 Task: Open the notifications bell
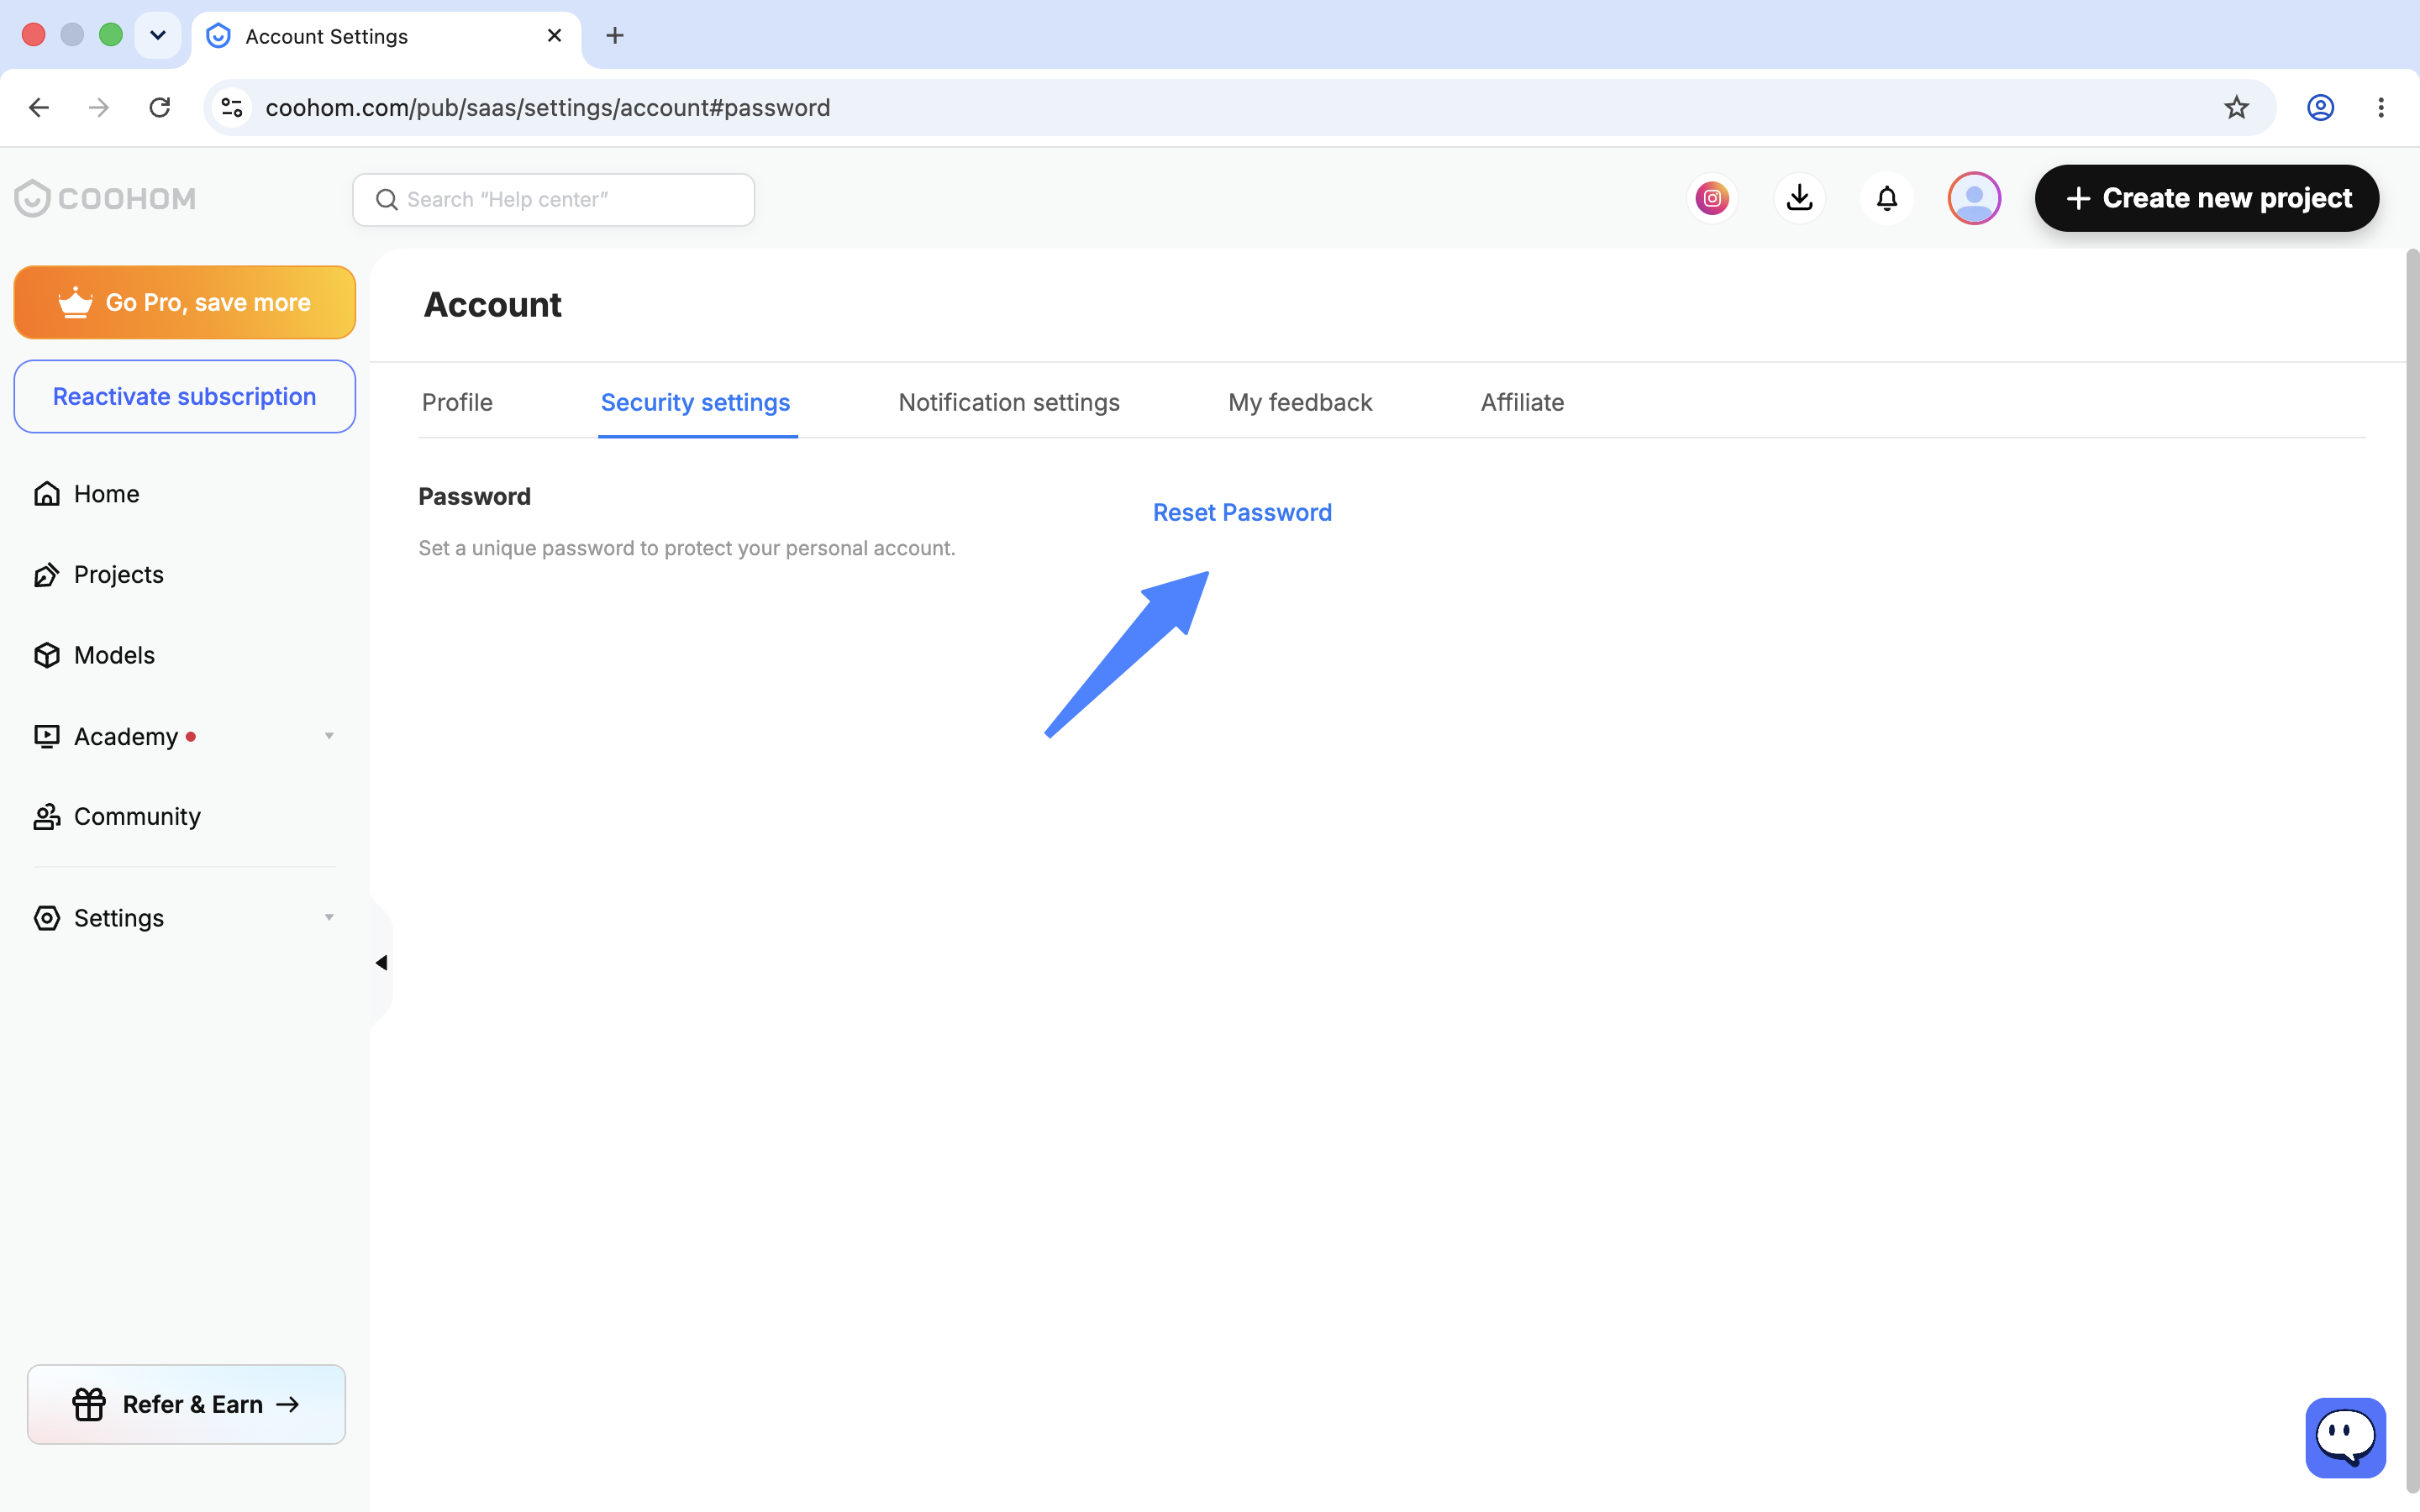[x=1886, y=198]
